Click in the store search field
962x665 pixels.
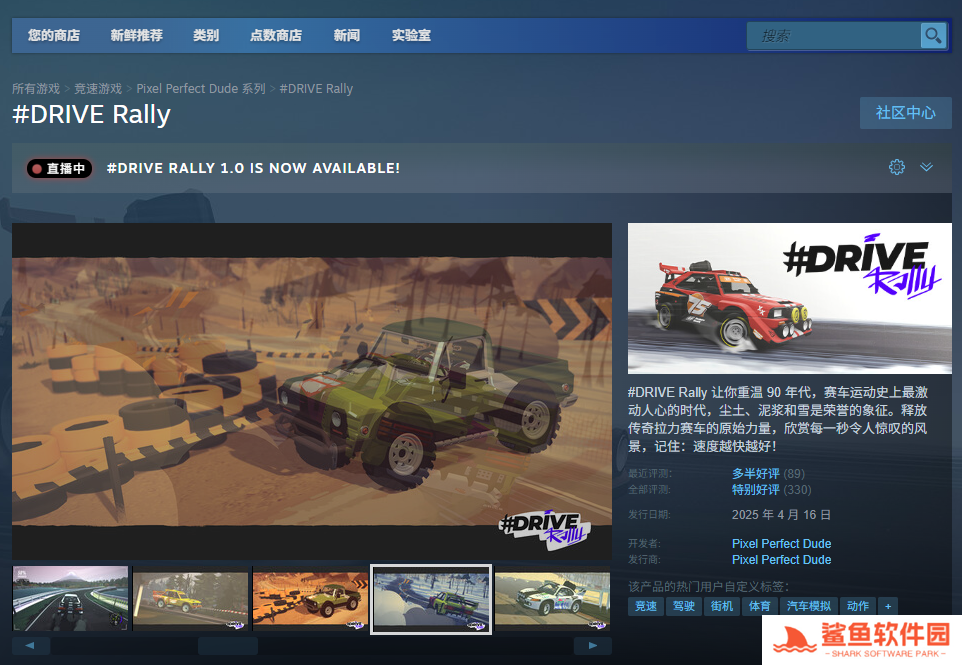pos(832,36)
